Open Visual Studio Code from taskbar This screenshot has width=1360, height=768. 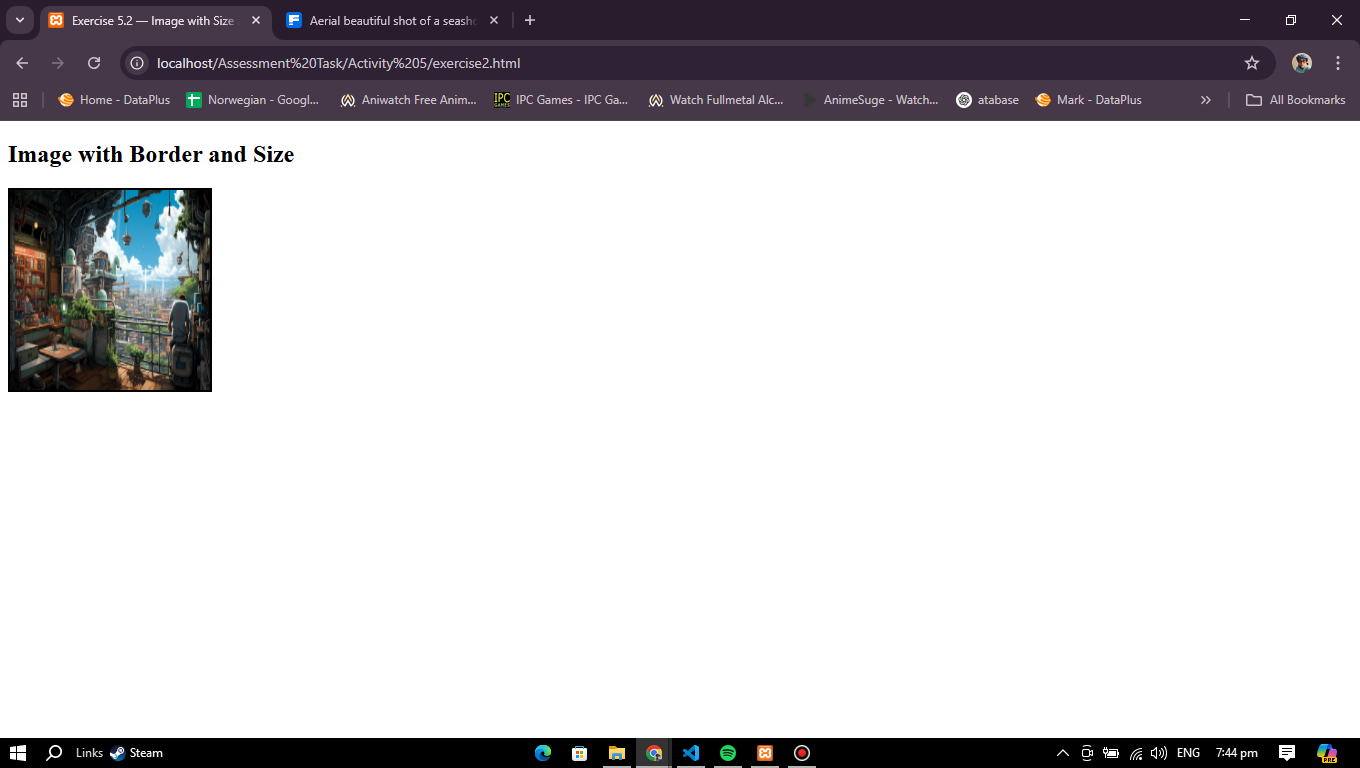pos(691,753)
